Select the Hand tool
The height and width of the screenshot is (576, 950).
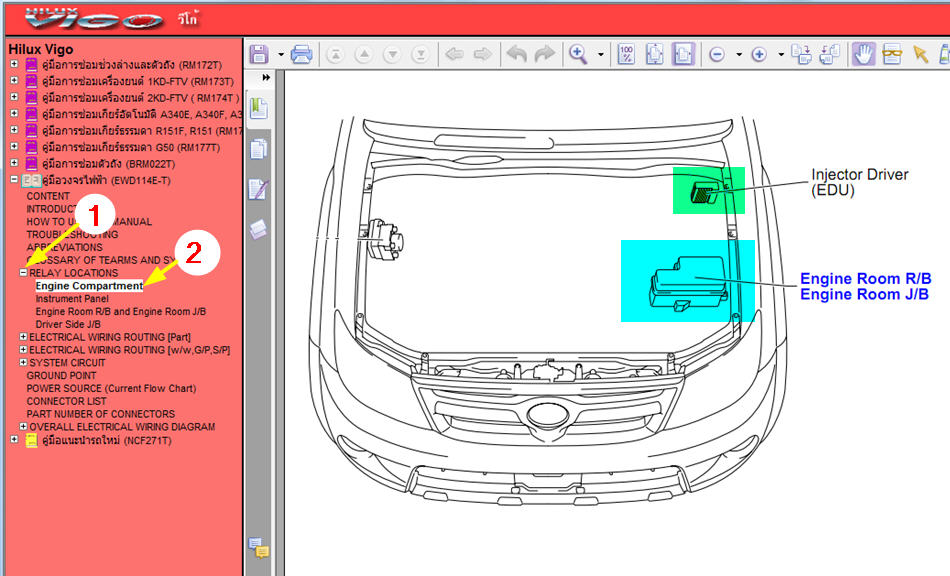(x=863, y=55)
